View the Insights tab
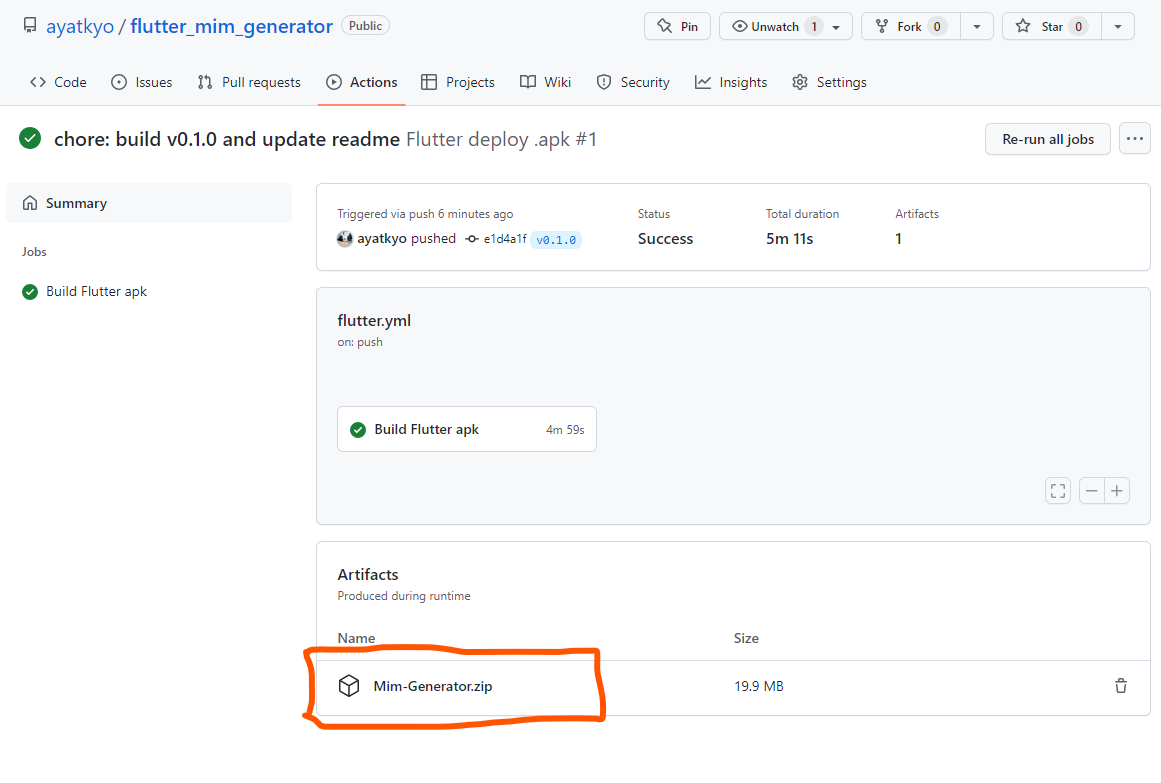Screen dimensions: 1161x783 (731, 82)
